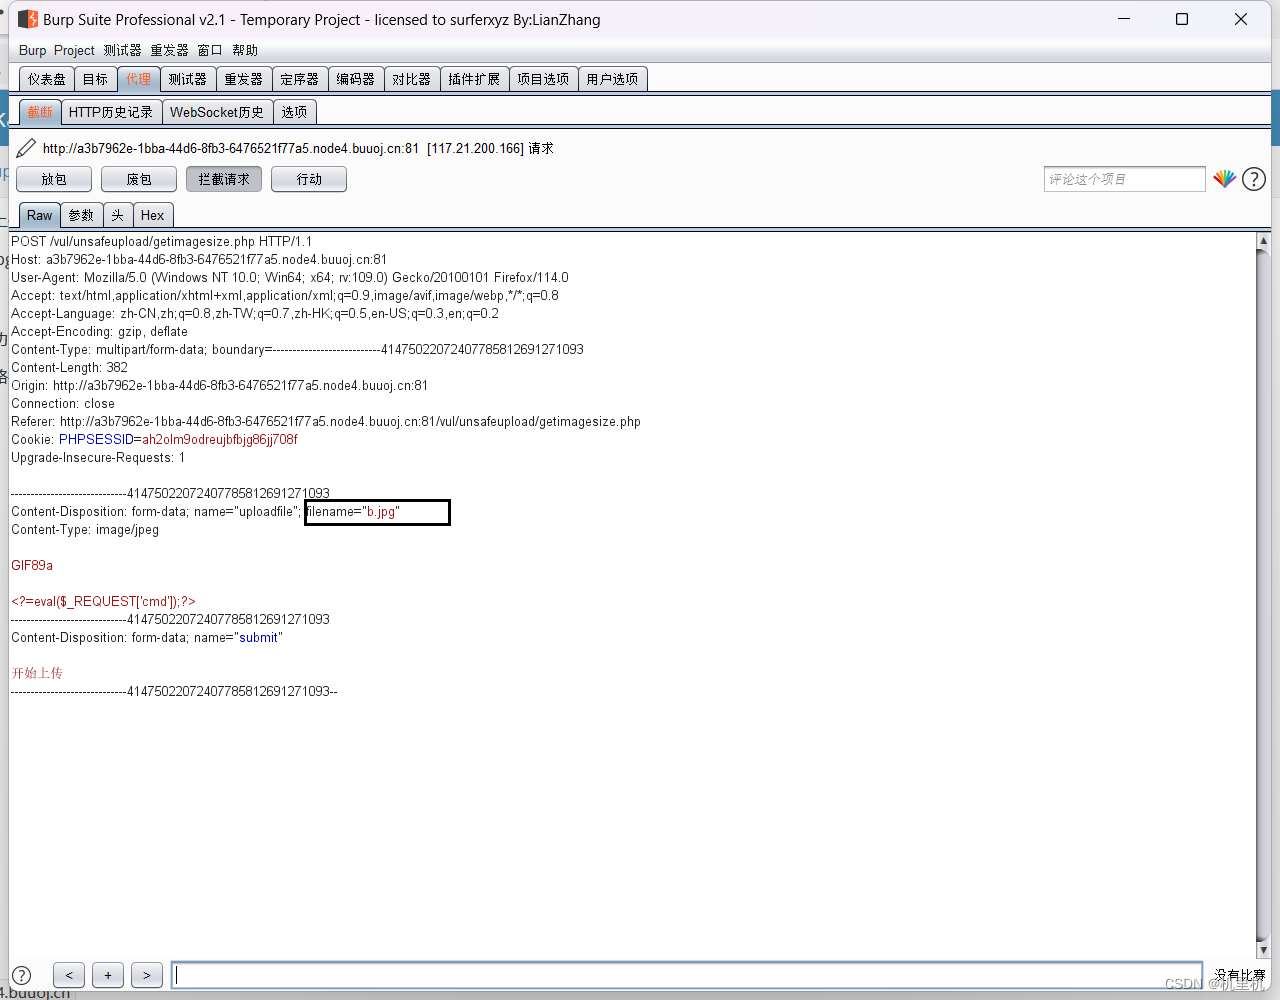Switch to the 参数 view tab
Viewport: 1280px width, 1000px height.
81,215
